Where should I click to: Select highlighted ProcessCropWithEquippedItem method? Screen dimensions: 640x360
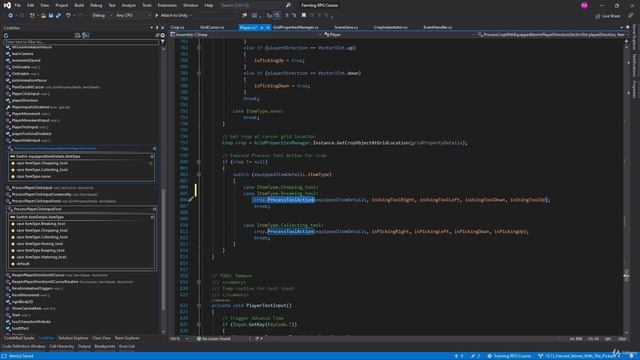(55, 149)
